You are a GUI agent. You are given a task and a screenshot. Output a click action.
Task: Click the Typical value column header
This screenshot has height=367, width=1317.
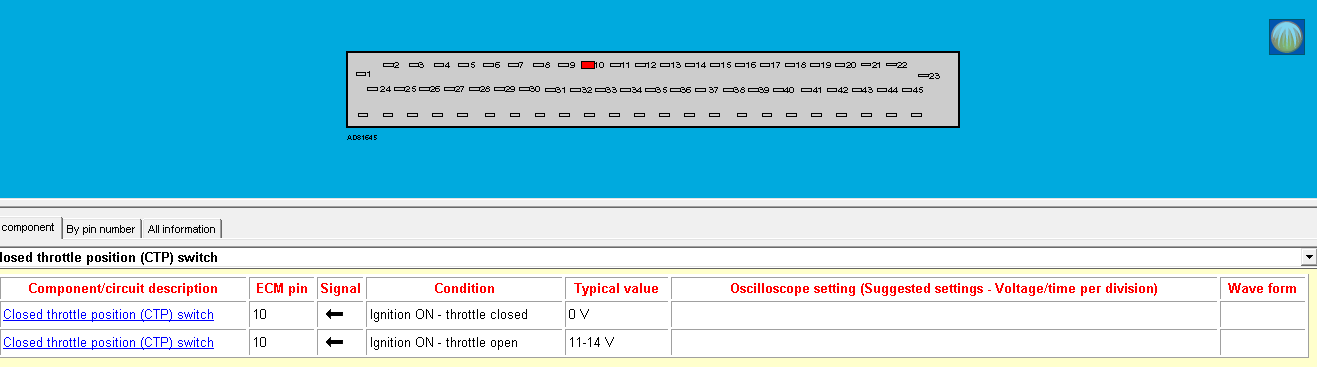point(617,288)
